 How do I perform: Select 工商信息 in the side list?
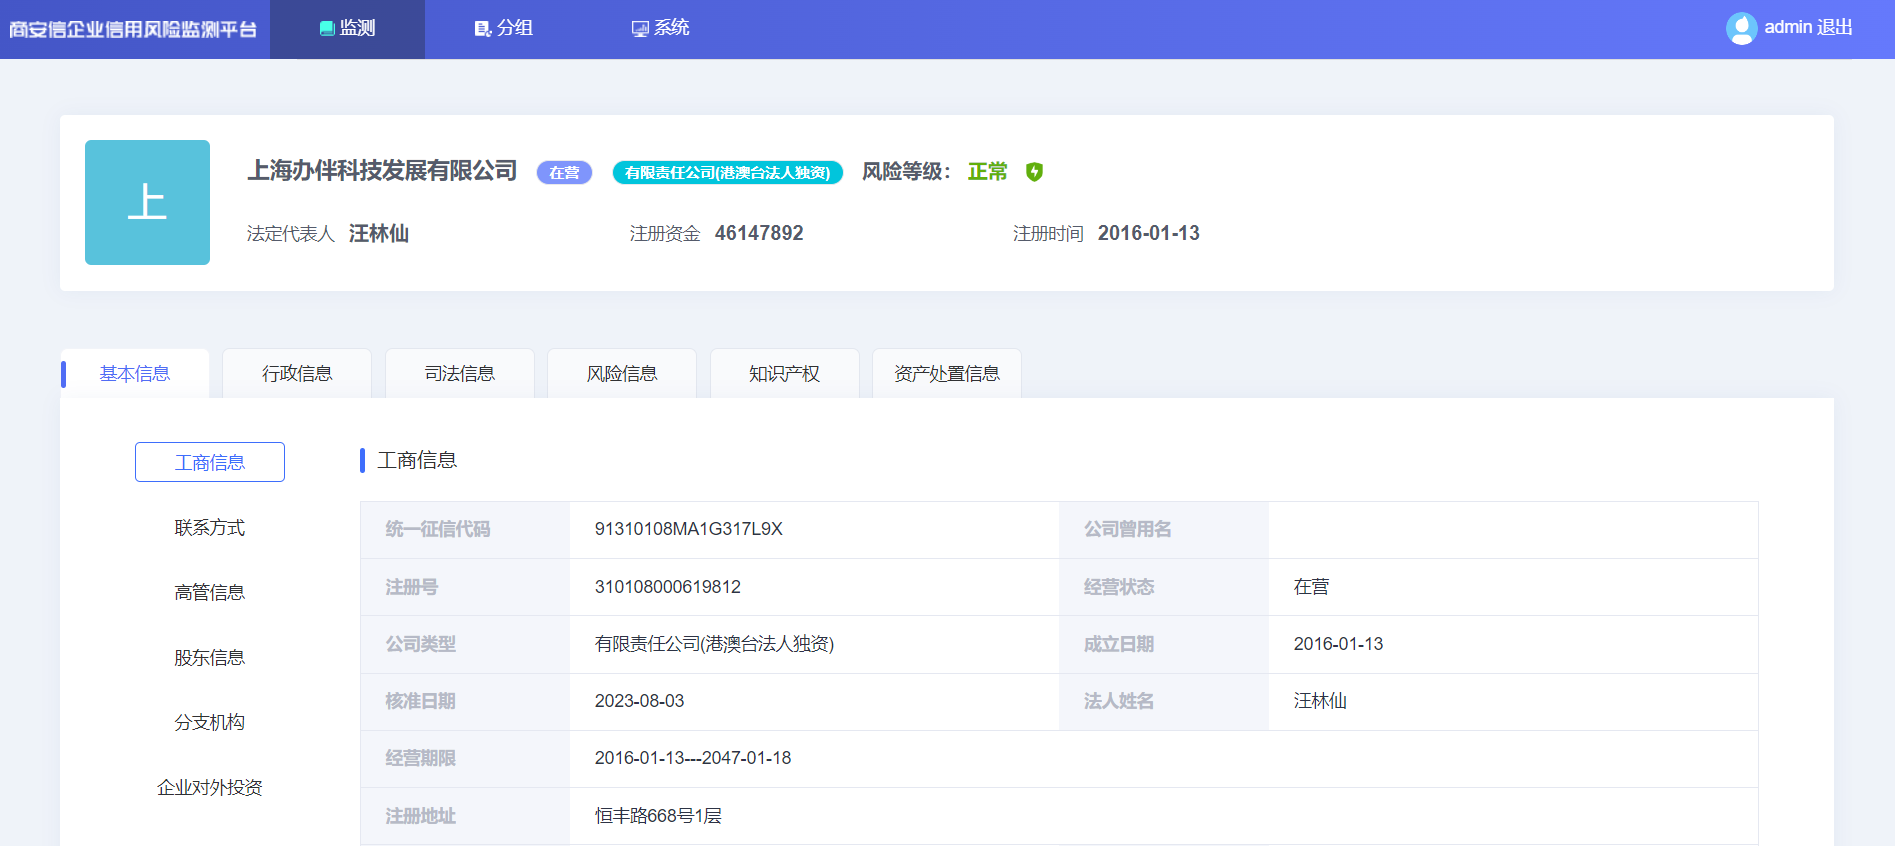[210, 462]
